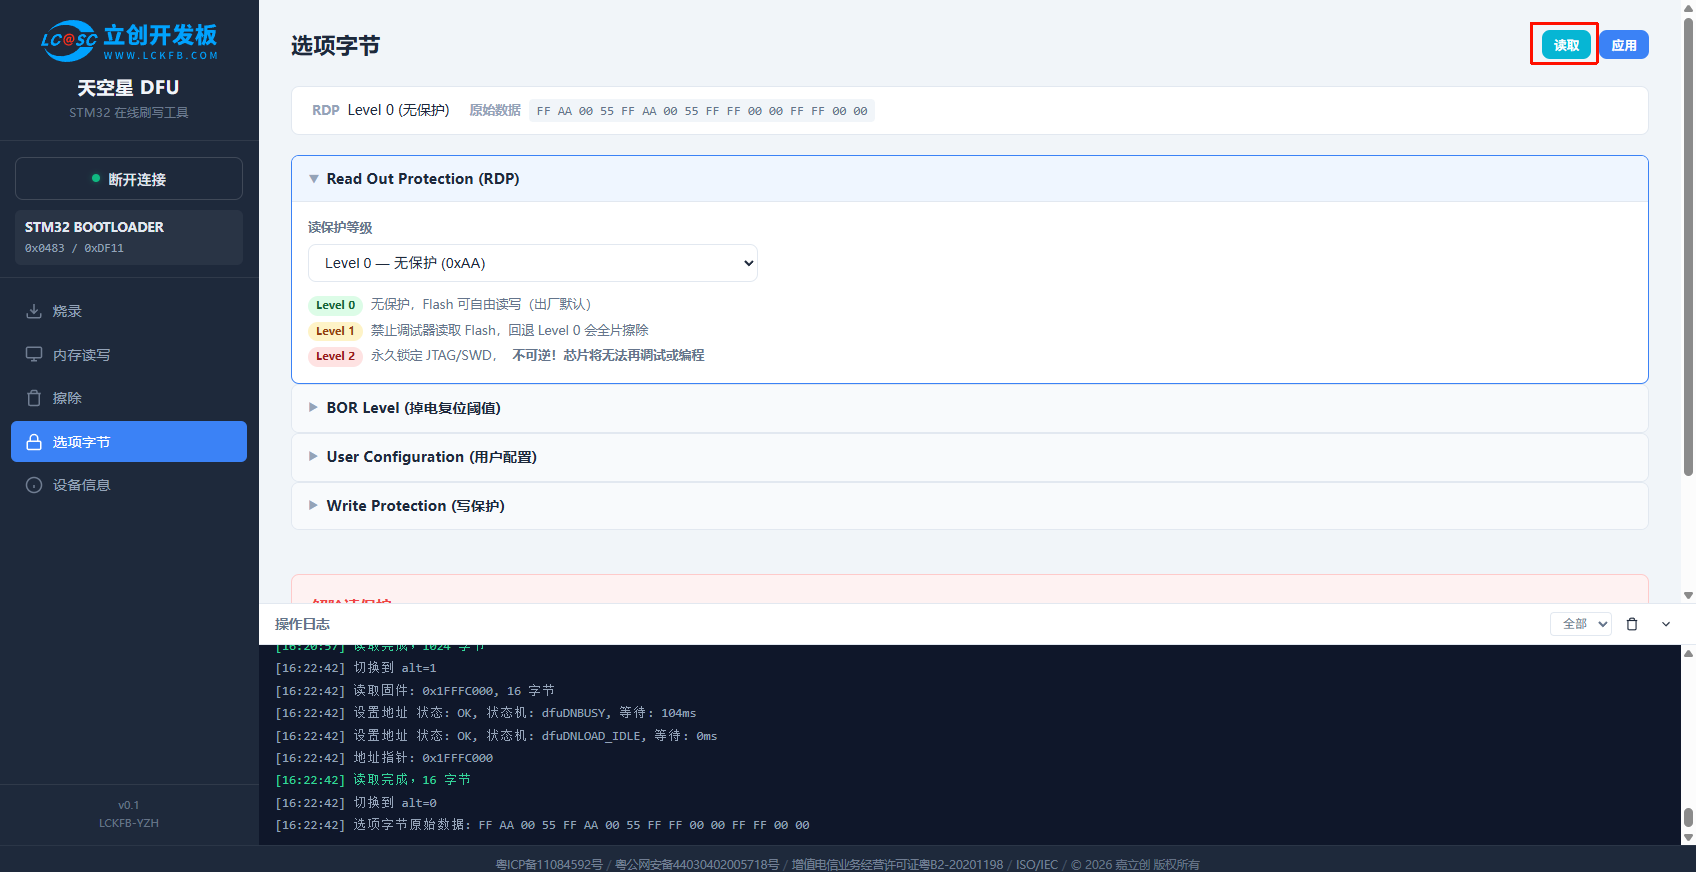Screen dimensions: 1696x872
Task: Click the log line with dfuDNBUSY status
Action: [486, 713]
